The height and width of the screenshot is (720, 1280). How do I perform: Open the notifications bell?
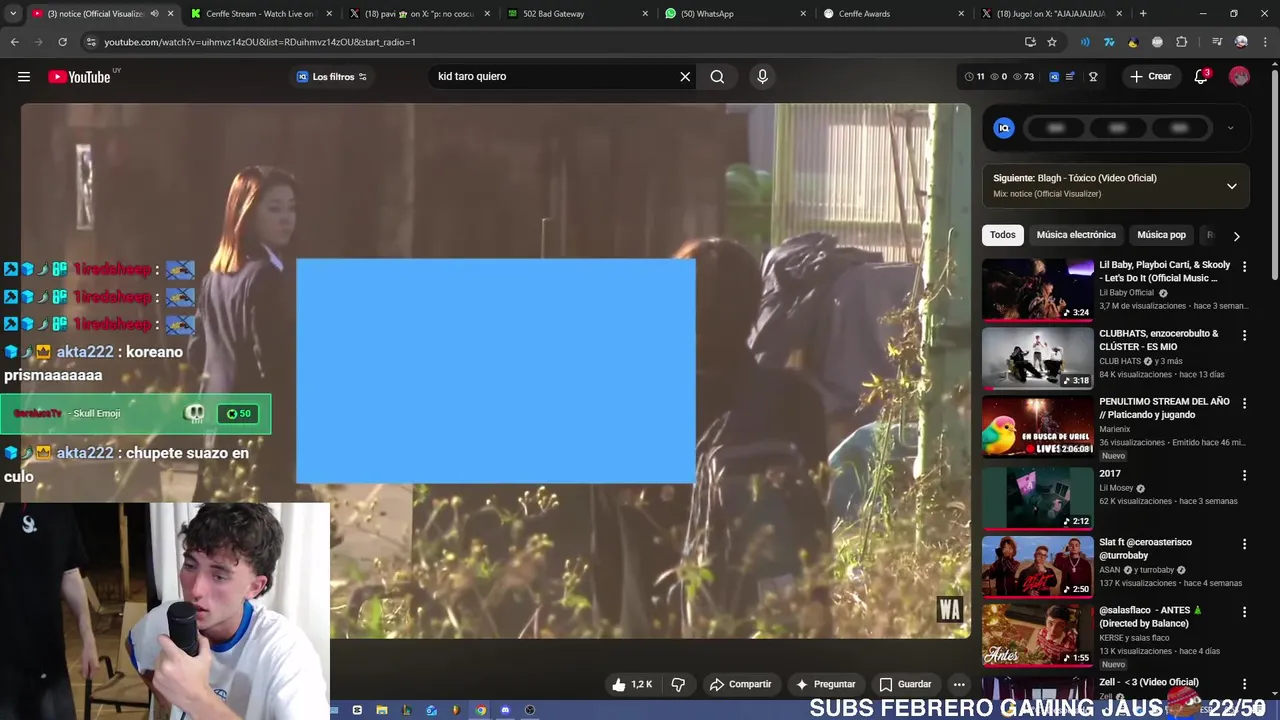[x=1201, y=77]
